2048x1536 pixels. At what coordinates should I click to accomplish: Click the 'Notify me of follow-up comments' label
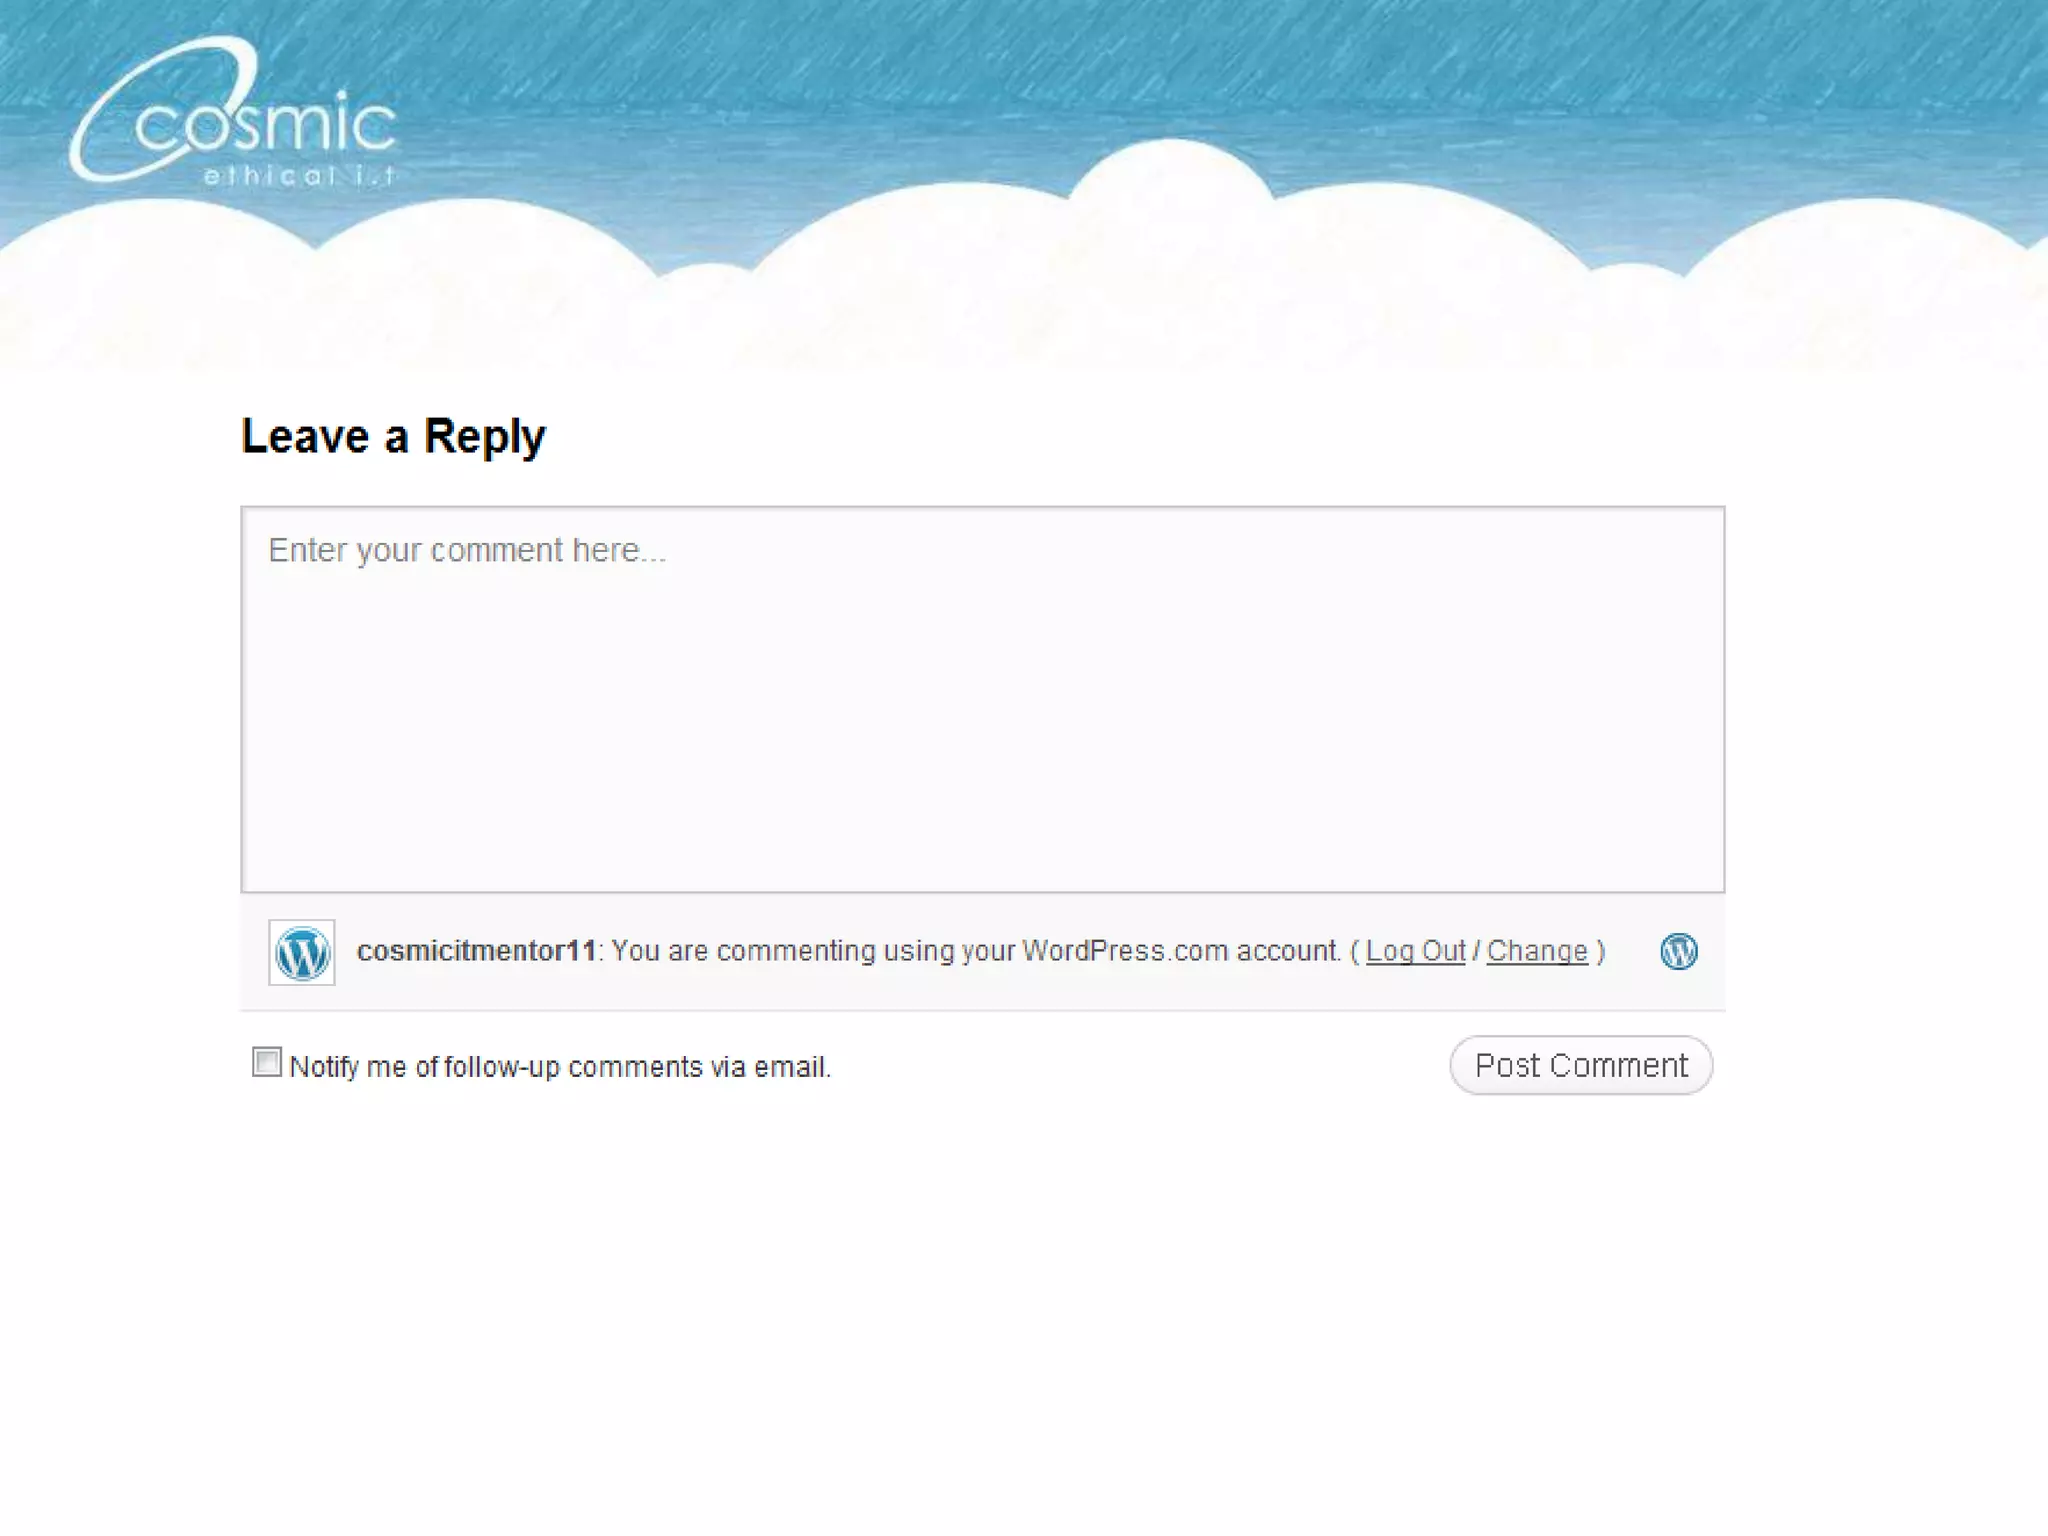560,1067
